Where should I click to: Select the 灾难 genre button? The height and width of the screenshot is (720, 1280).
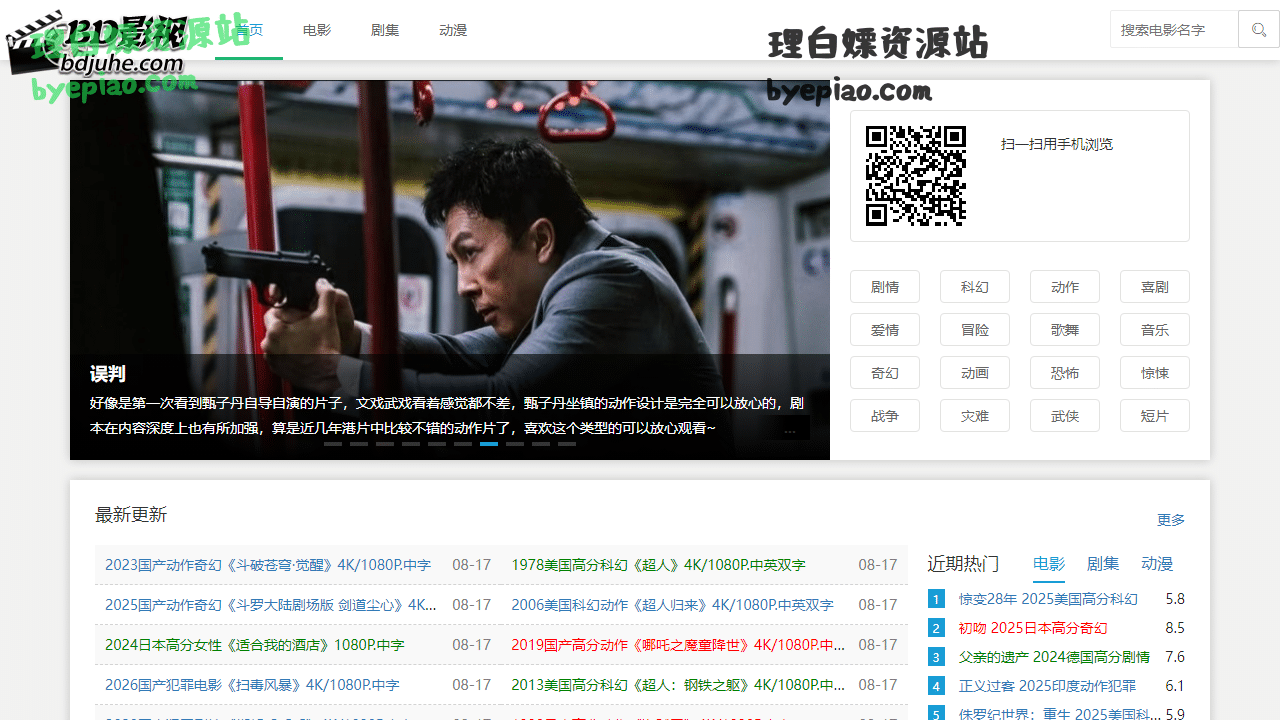(975, 416)
